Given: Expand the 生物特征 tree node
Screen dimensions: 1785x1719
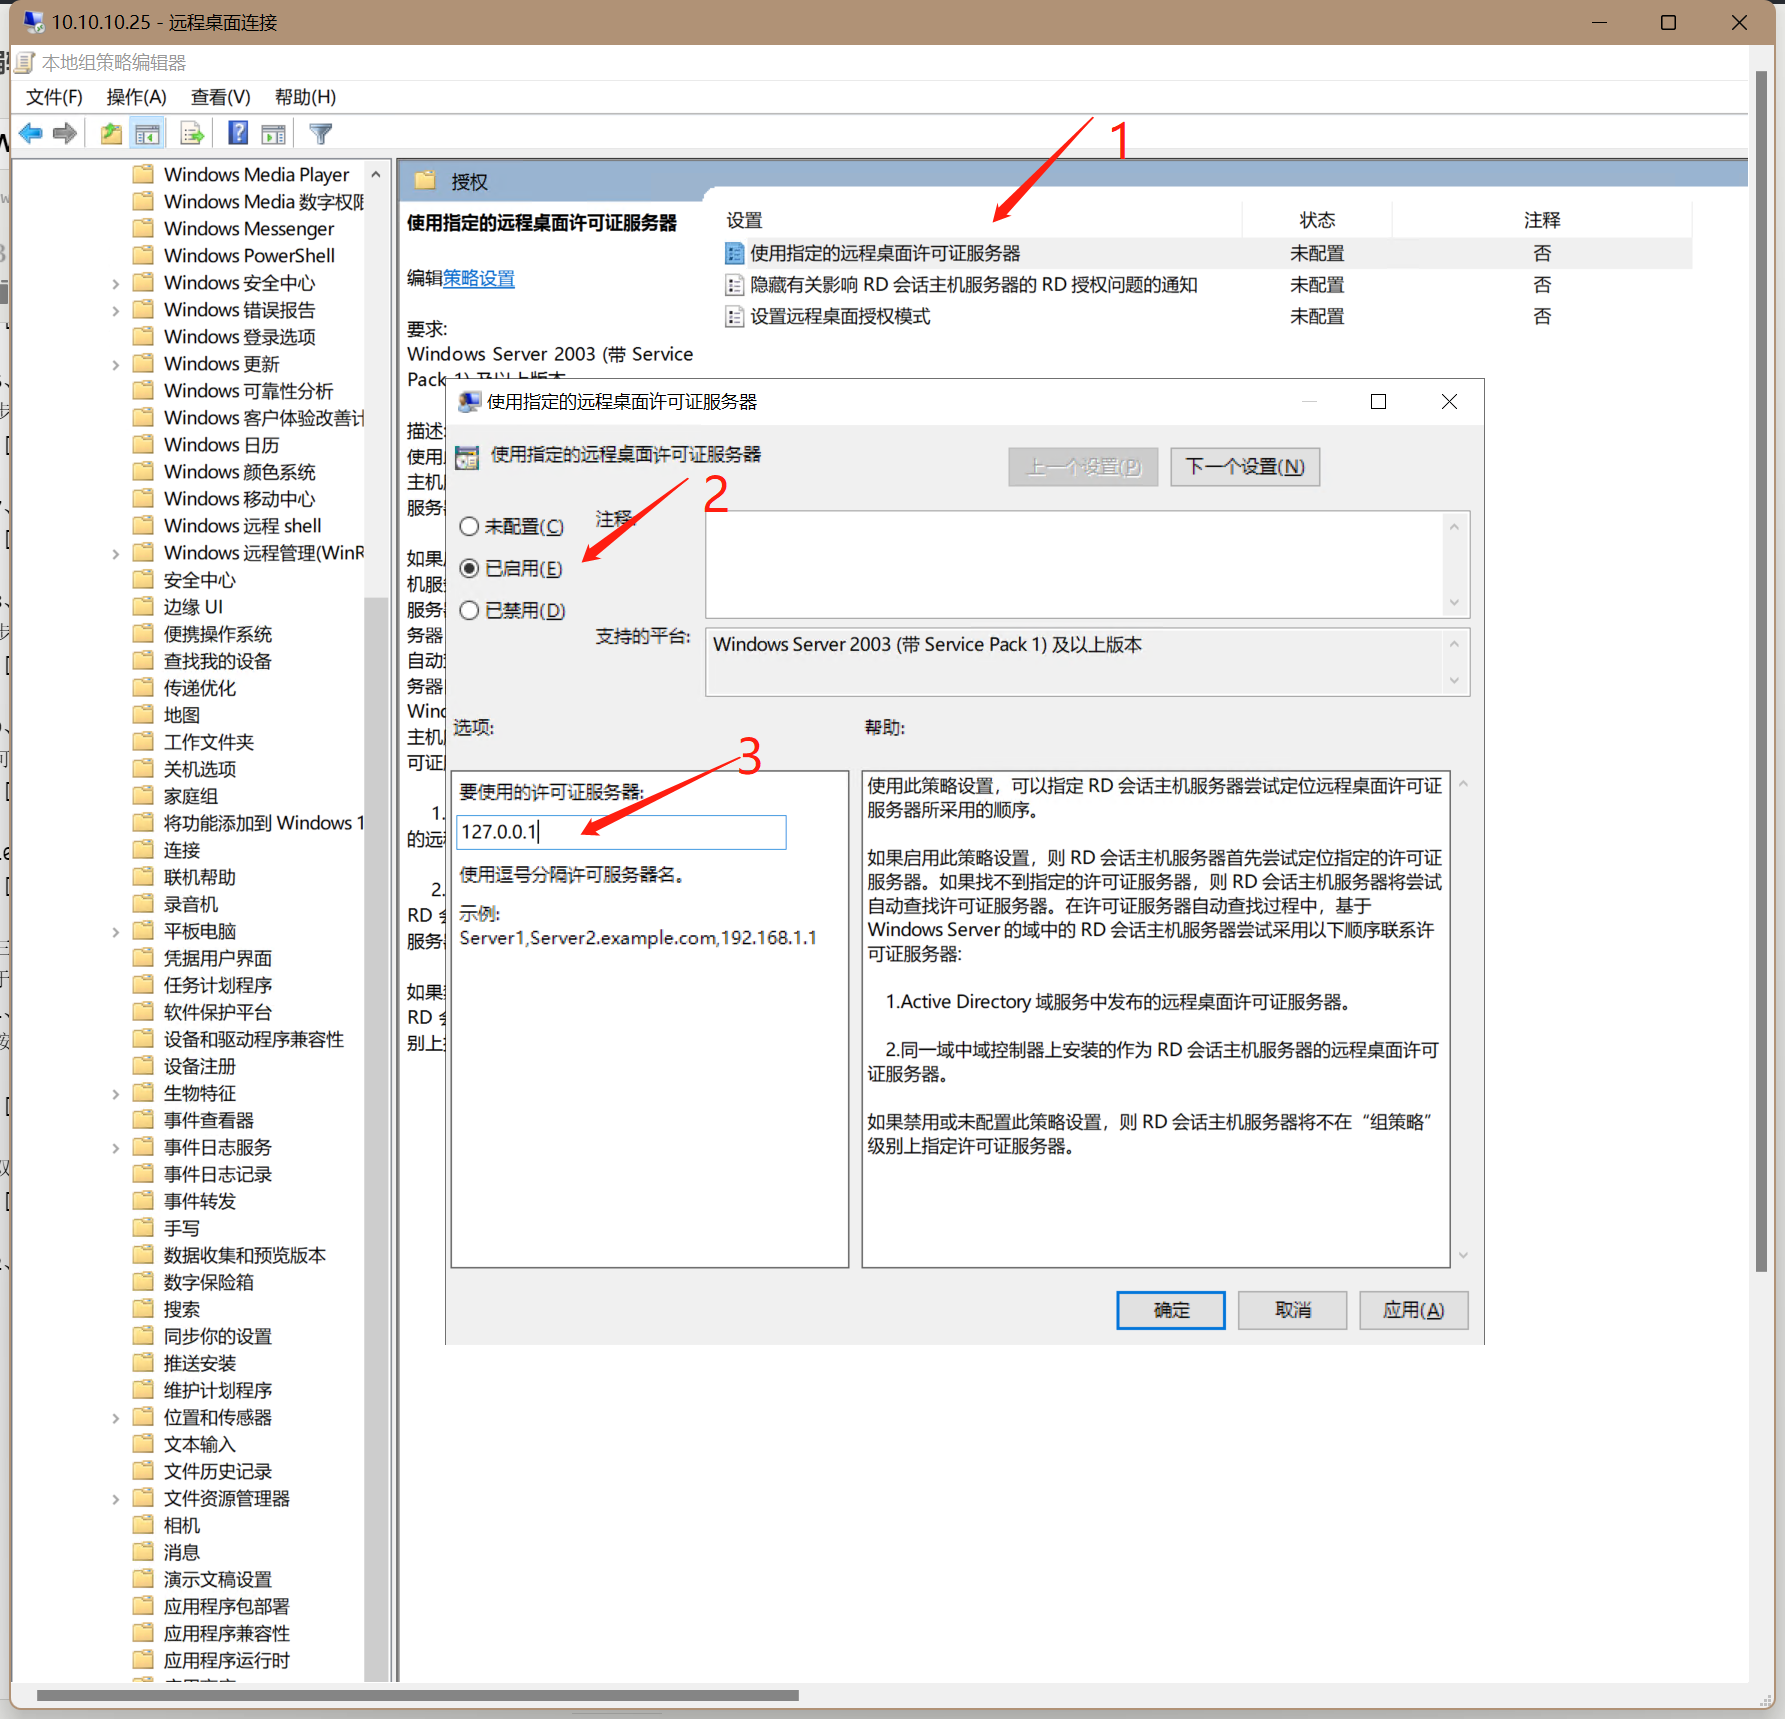Looking at the screenshot, I should [115, 1093].
